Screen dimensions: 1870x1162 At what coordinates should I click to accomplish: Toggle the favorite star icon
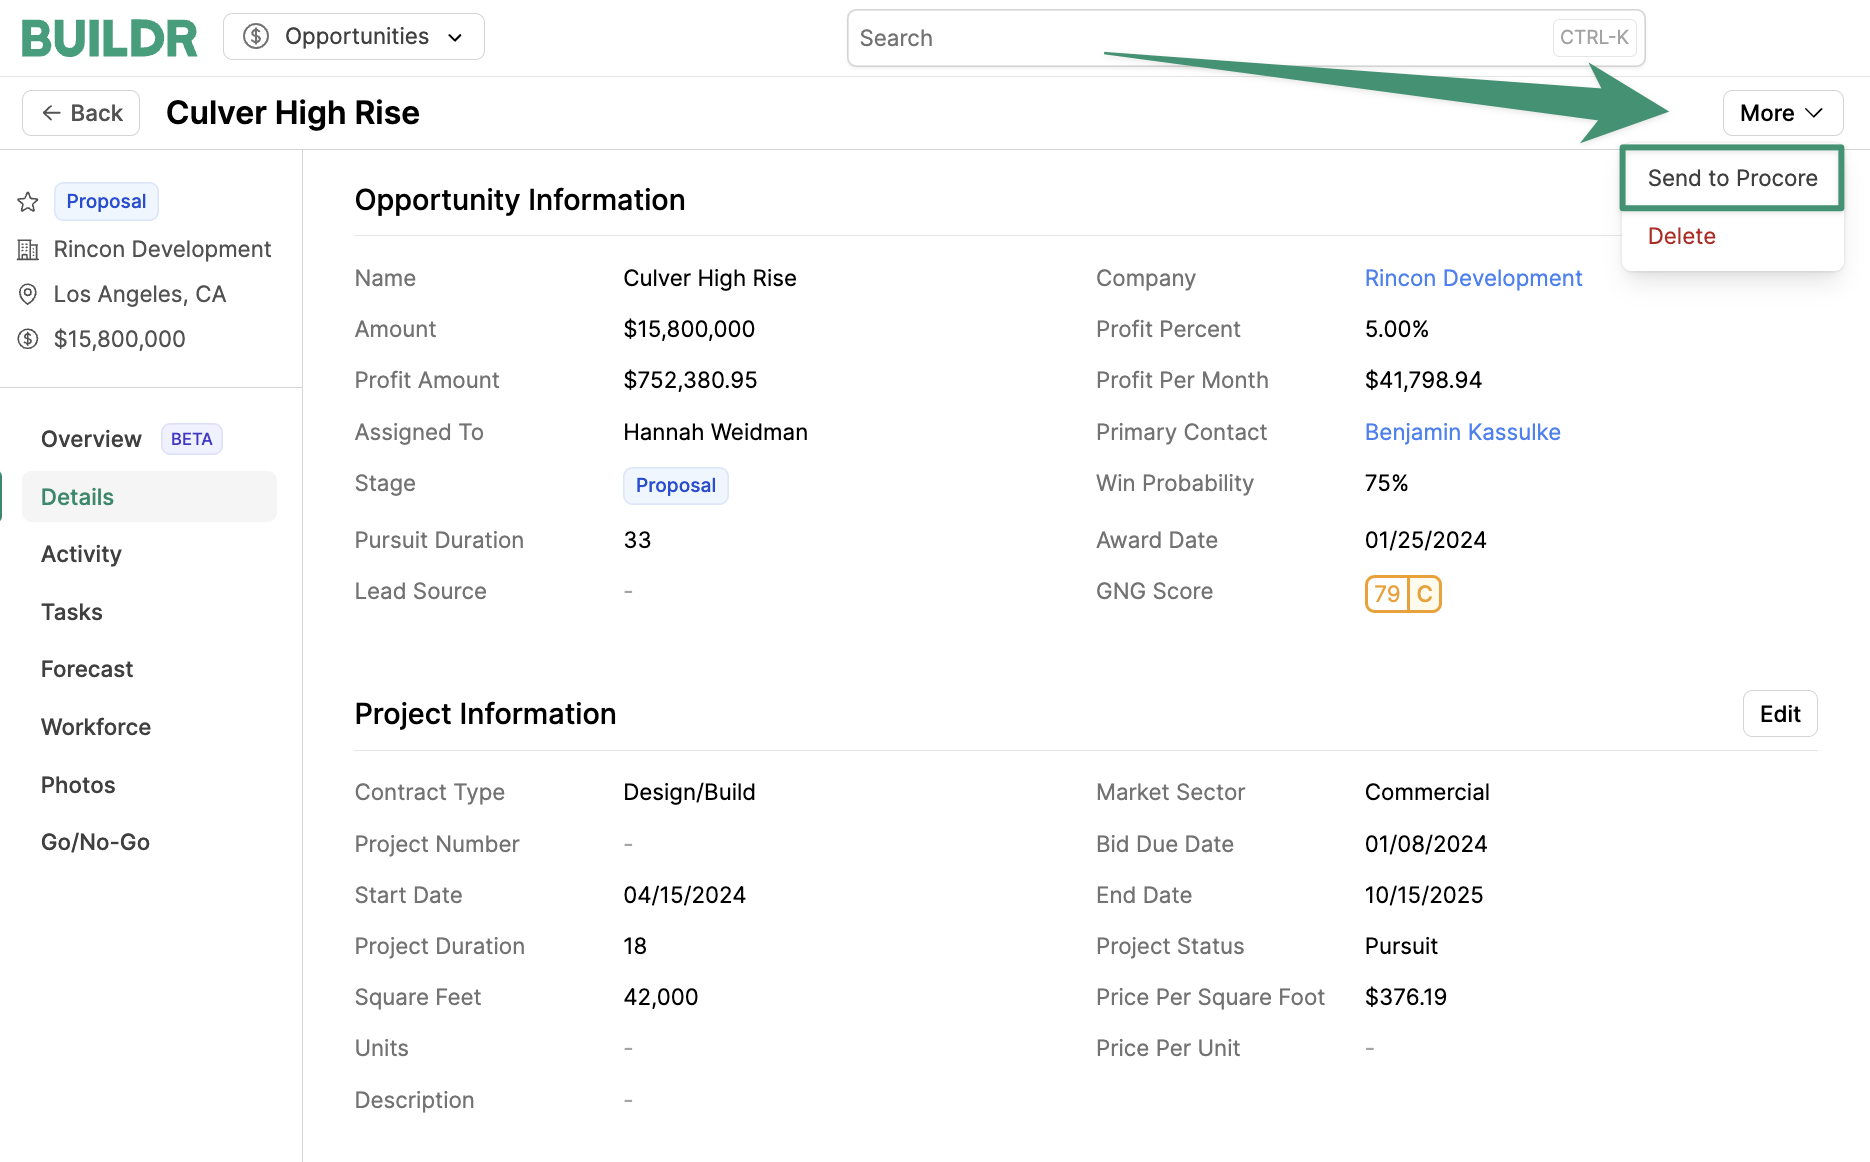[28, 202]
